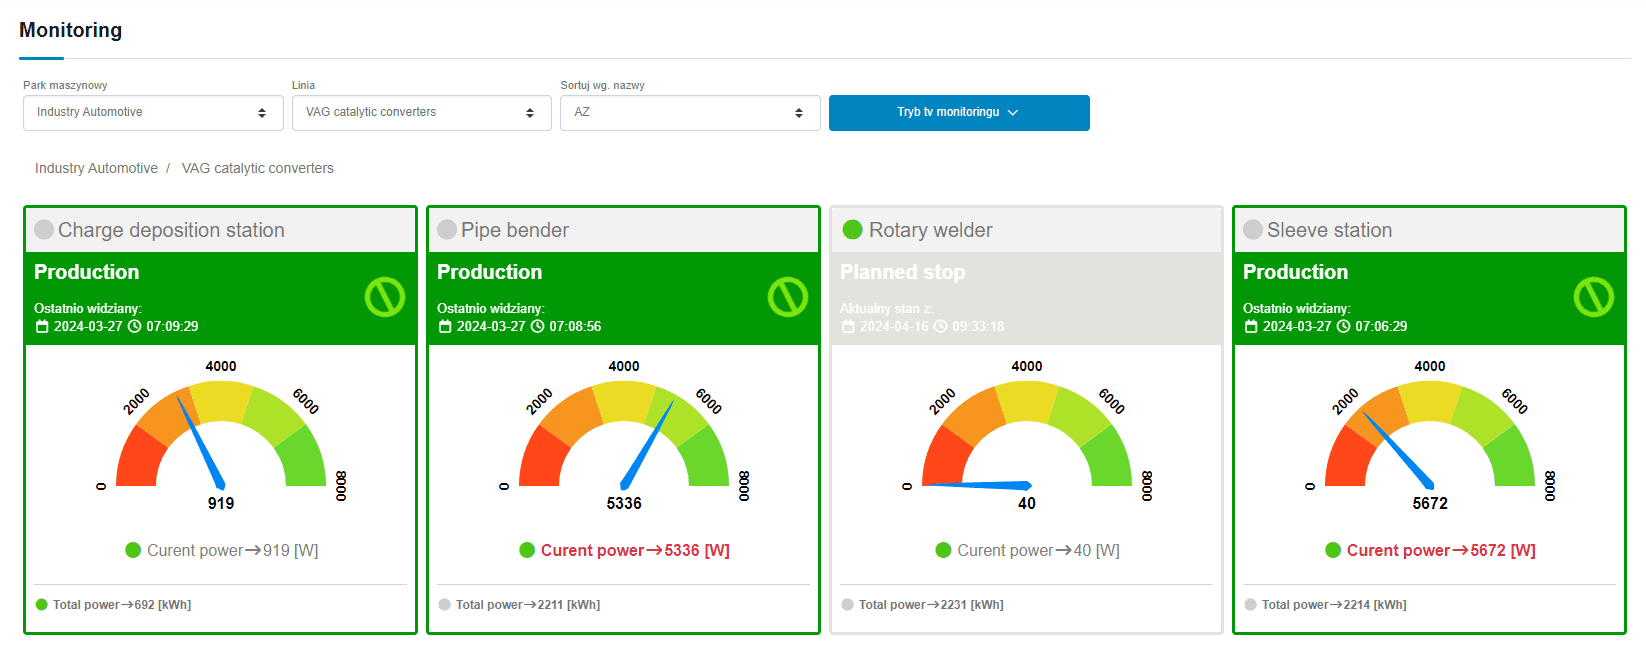The width and height of the screenshot is (1646, 654).
Task: Click the Tryb tv monitoringu button
Action: coord(959,113)
